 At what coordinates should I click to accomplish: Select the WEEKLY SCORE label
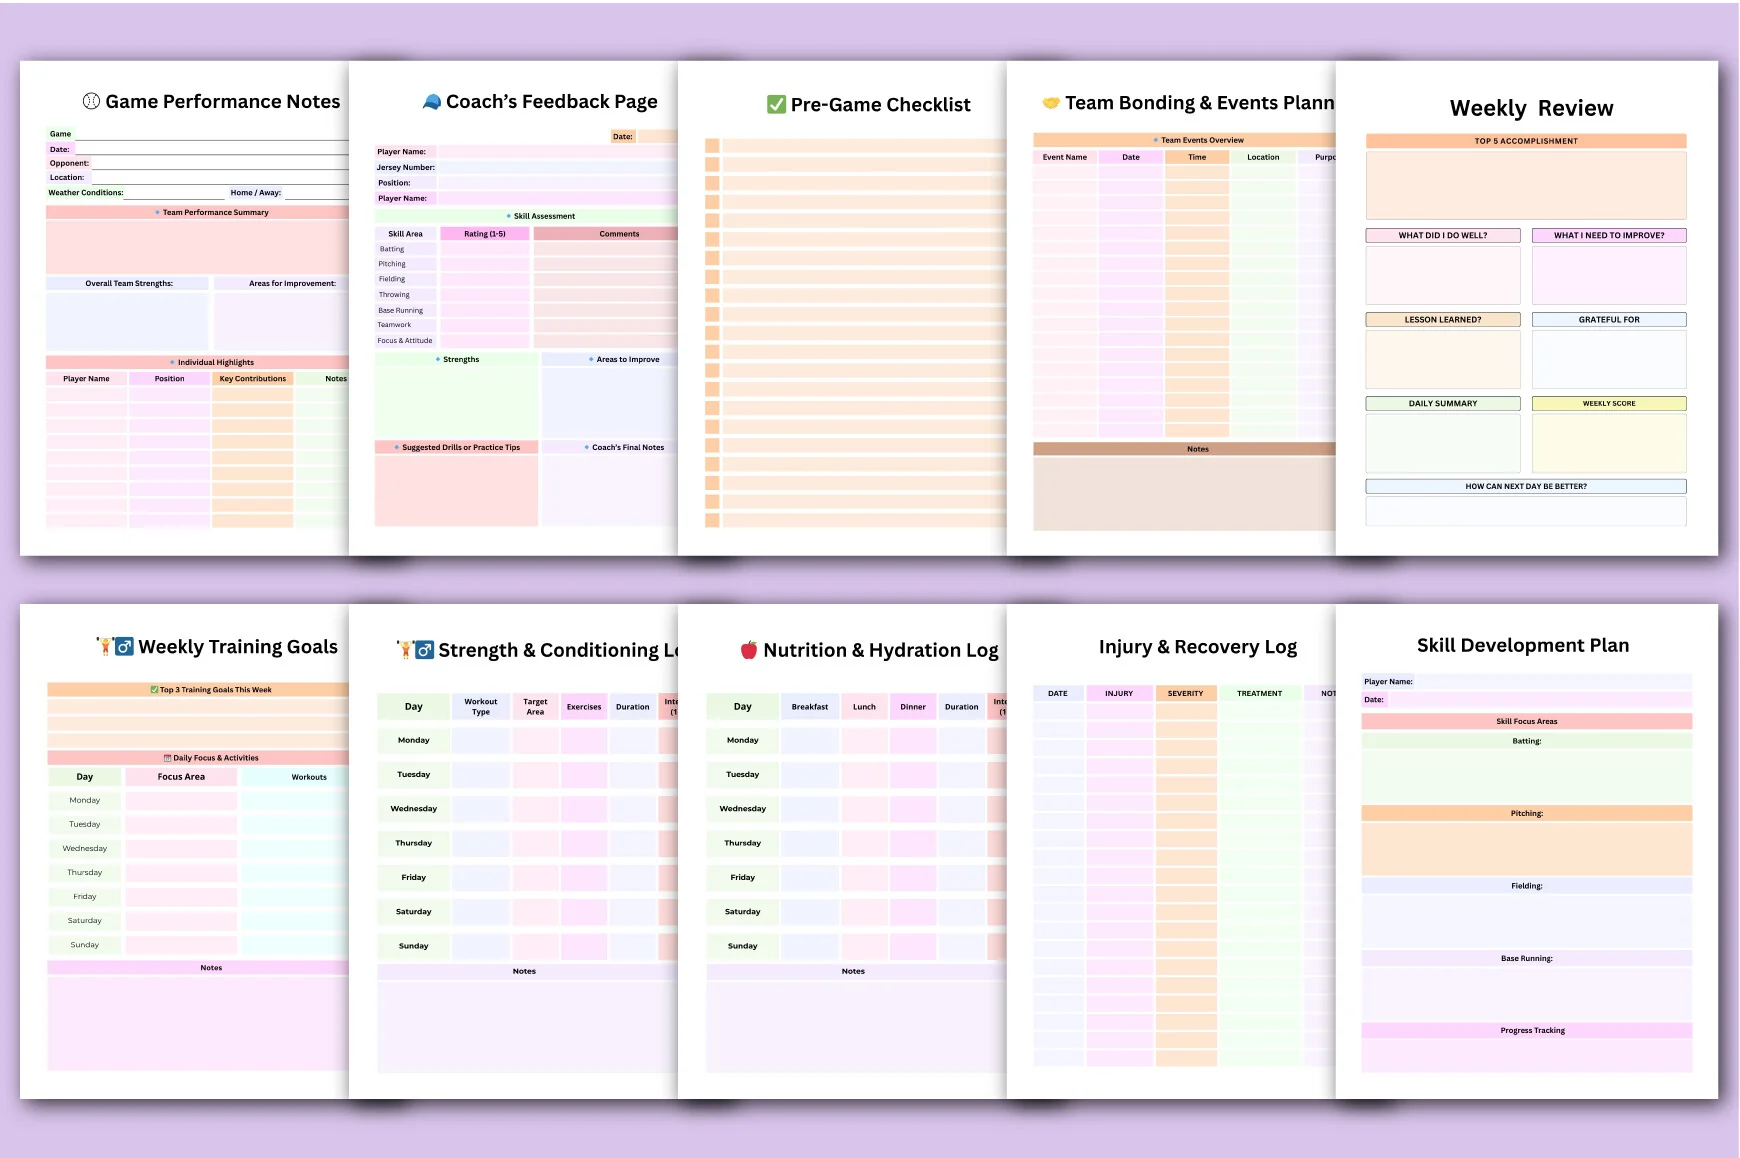(x=1609, y=404)
